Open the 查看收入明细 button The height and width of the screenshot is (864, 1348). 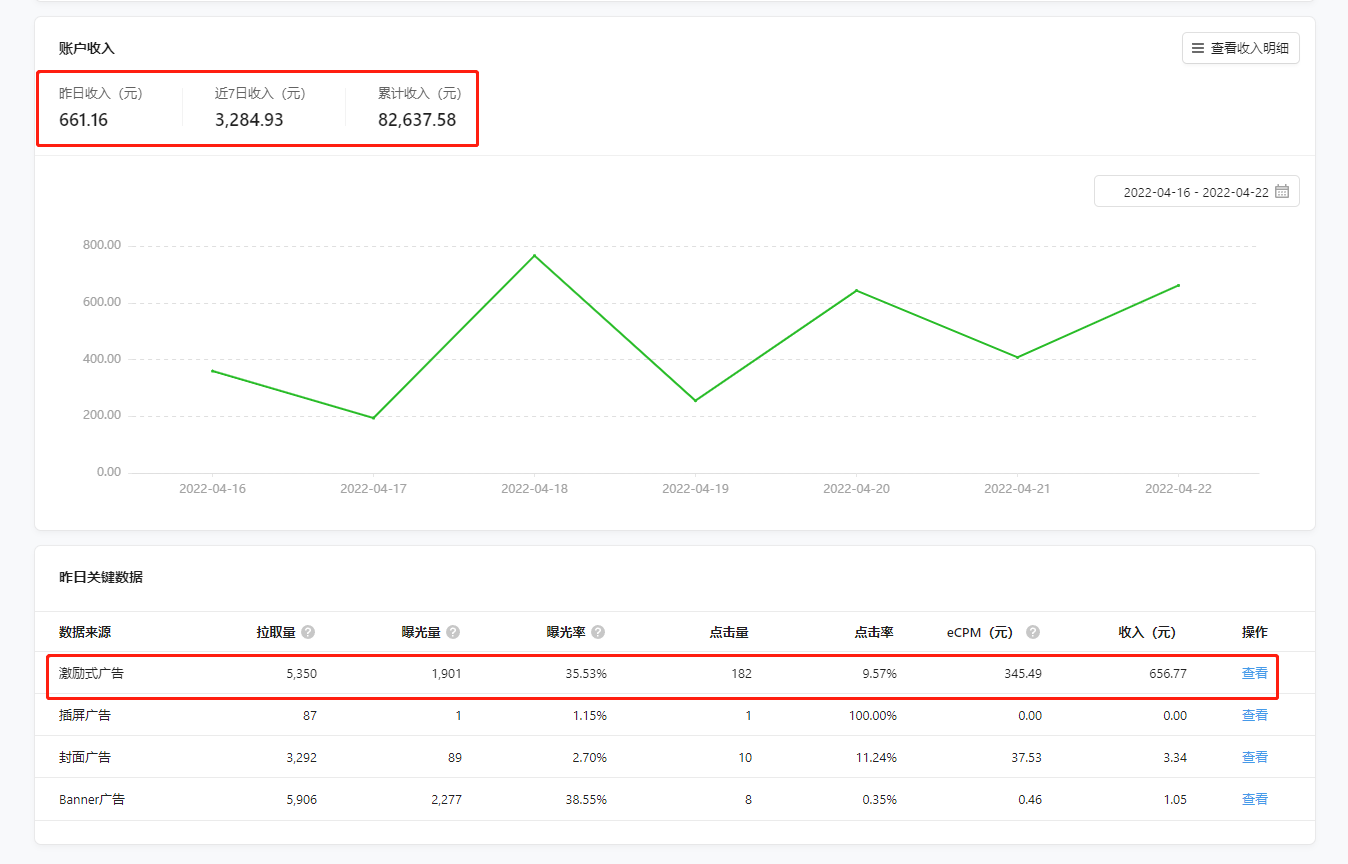pos(1240,48)
